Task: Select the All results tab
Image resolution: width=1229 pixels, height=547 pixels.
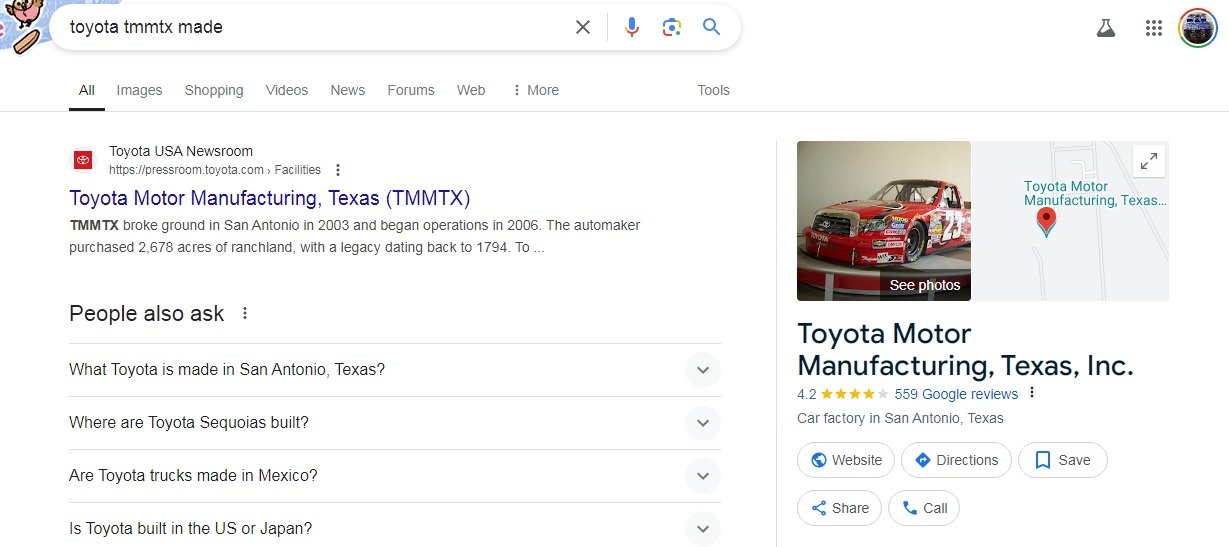Action: pos(87,90)
